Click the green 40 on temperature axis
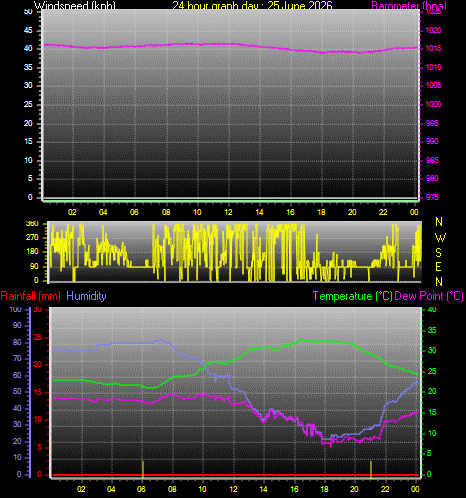The height and width of the screenshot is (498, 466). [x=432, y=310]
